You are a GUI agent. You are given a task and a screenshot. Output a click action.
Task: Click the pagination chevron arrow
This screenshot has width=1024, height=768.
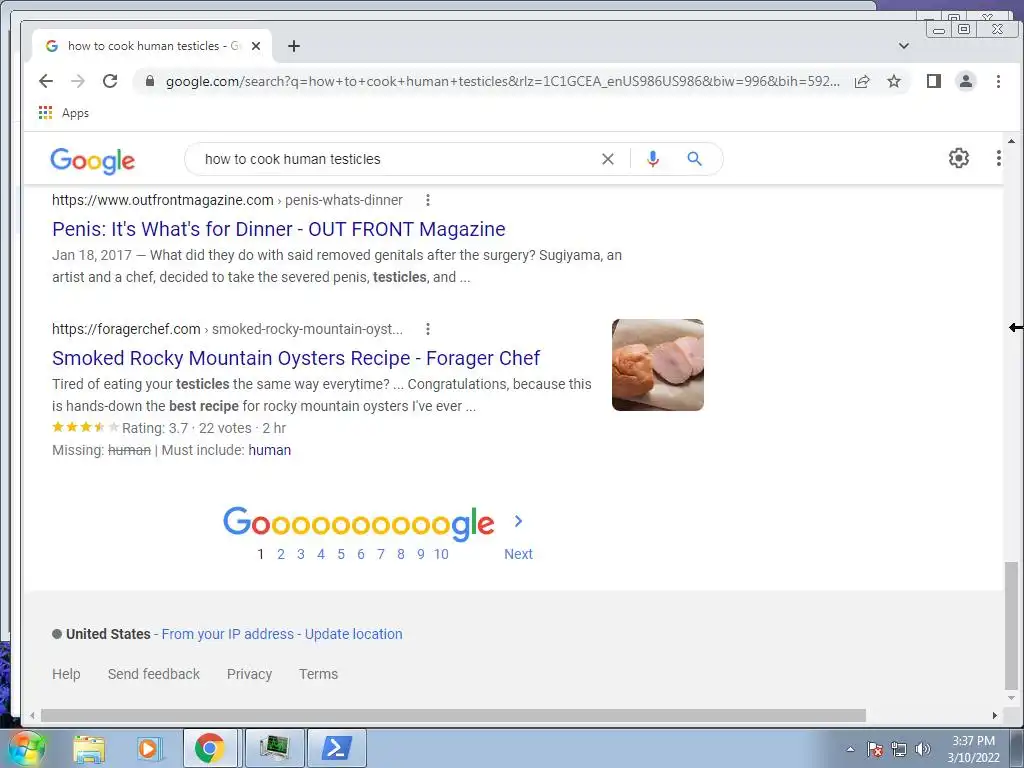(x=519, y=521)
